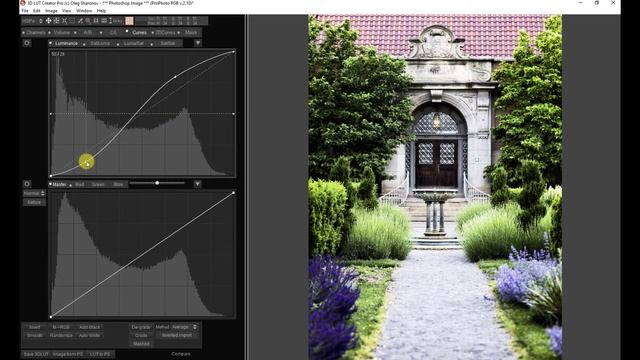This screenshot has height=360, width=640.
Task: Click the Grade button
Action: (141, 336)
